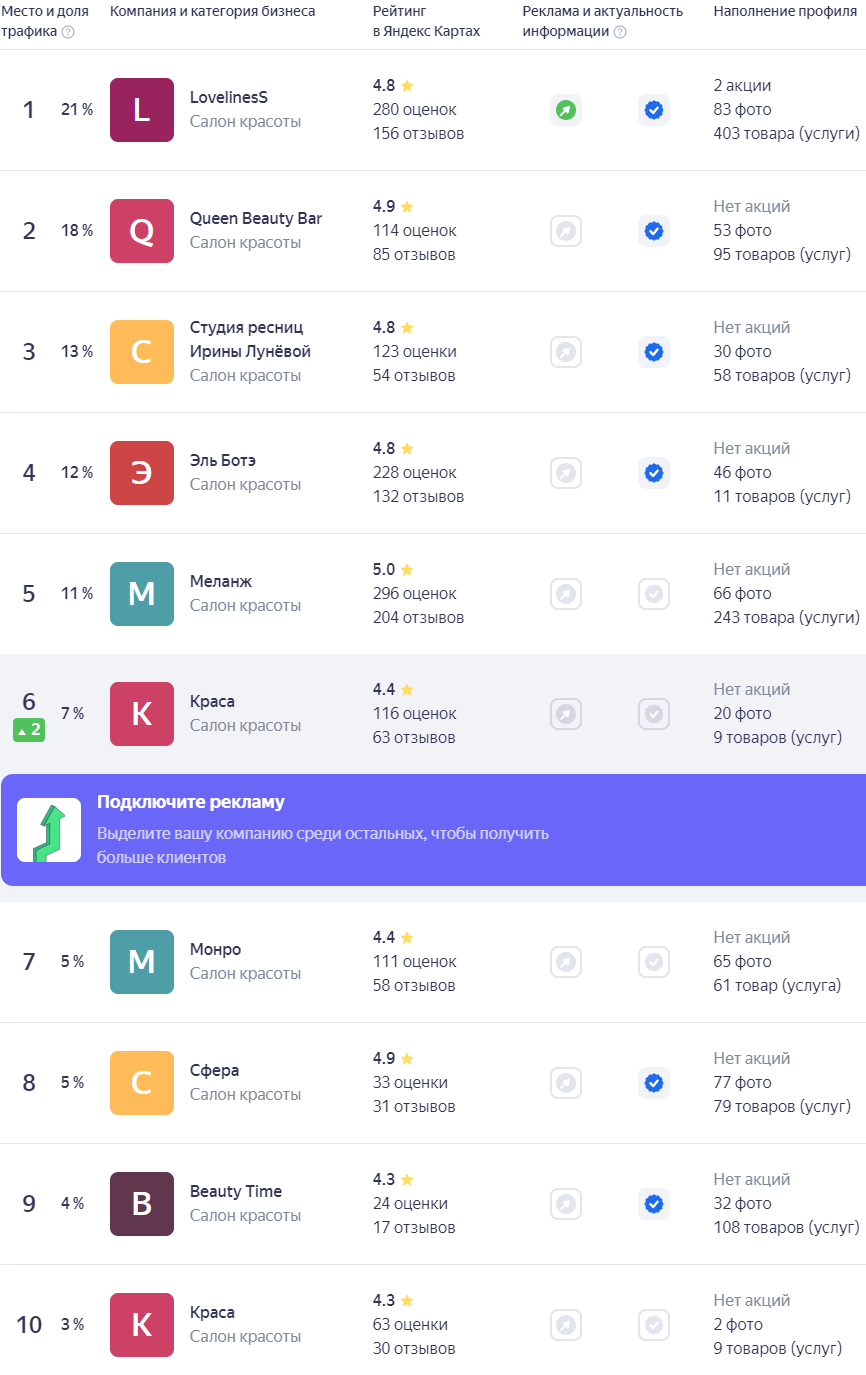Click the green advertising icon for LovelinesS
The height and width of the screenshot is (1375, 866).
(566, 110)
